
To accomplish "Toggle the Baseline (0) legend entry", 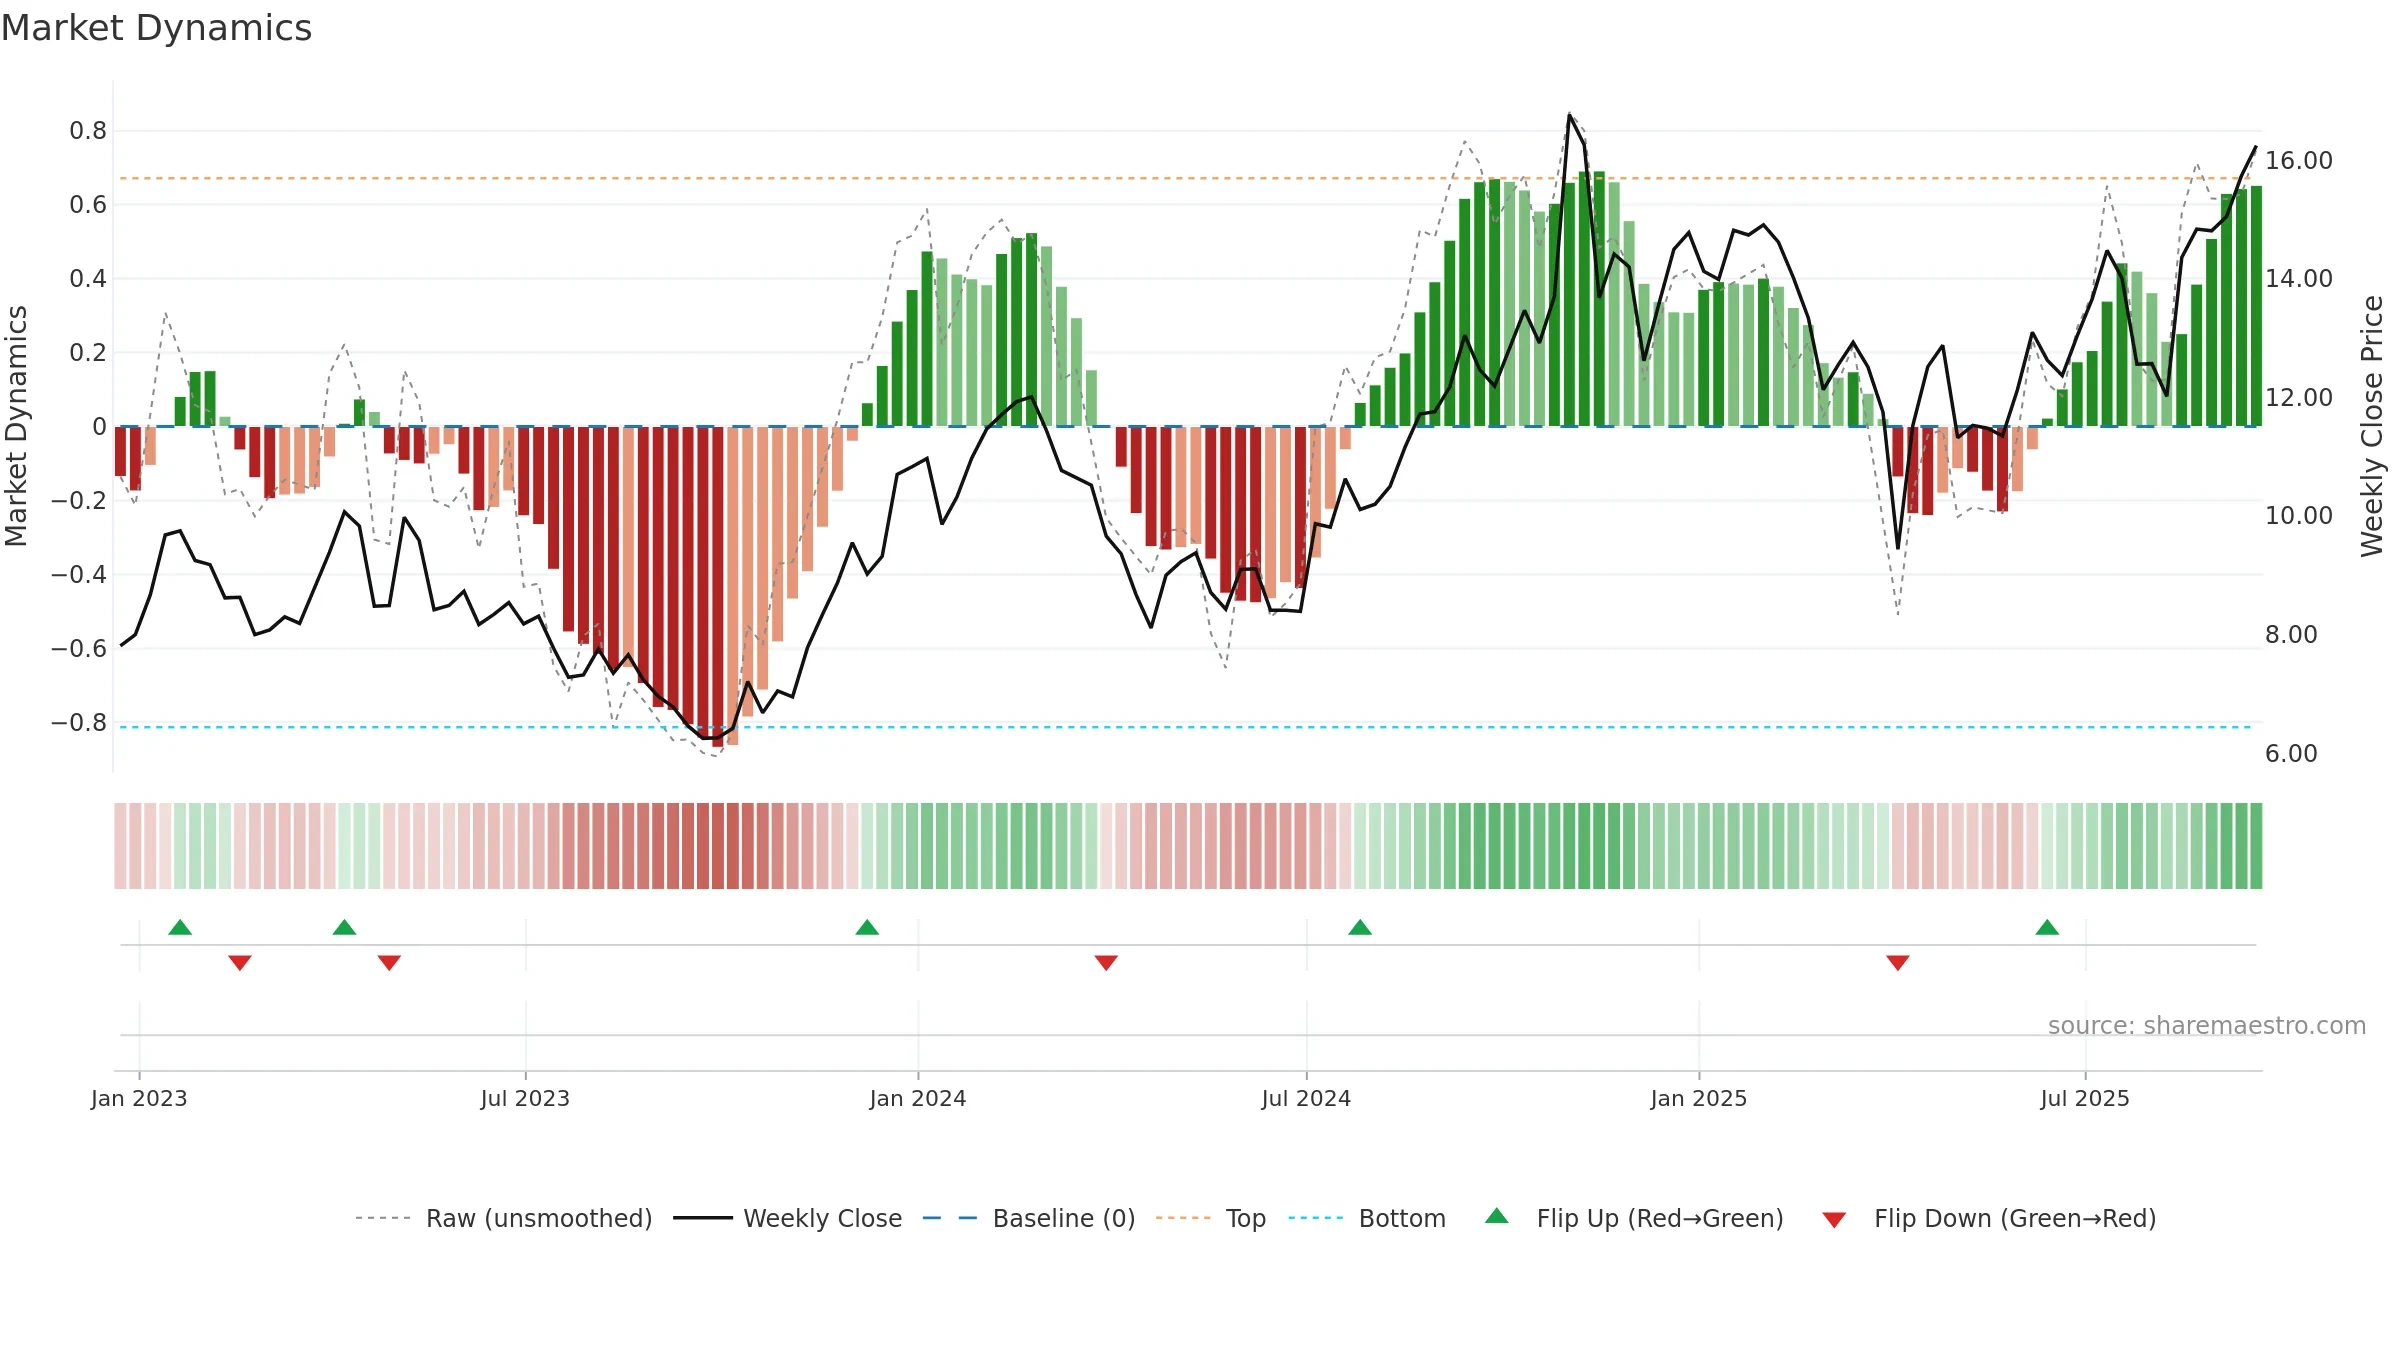I will 1028,1218.
